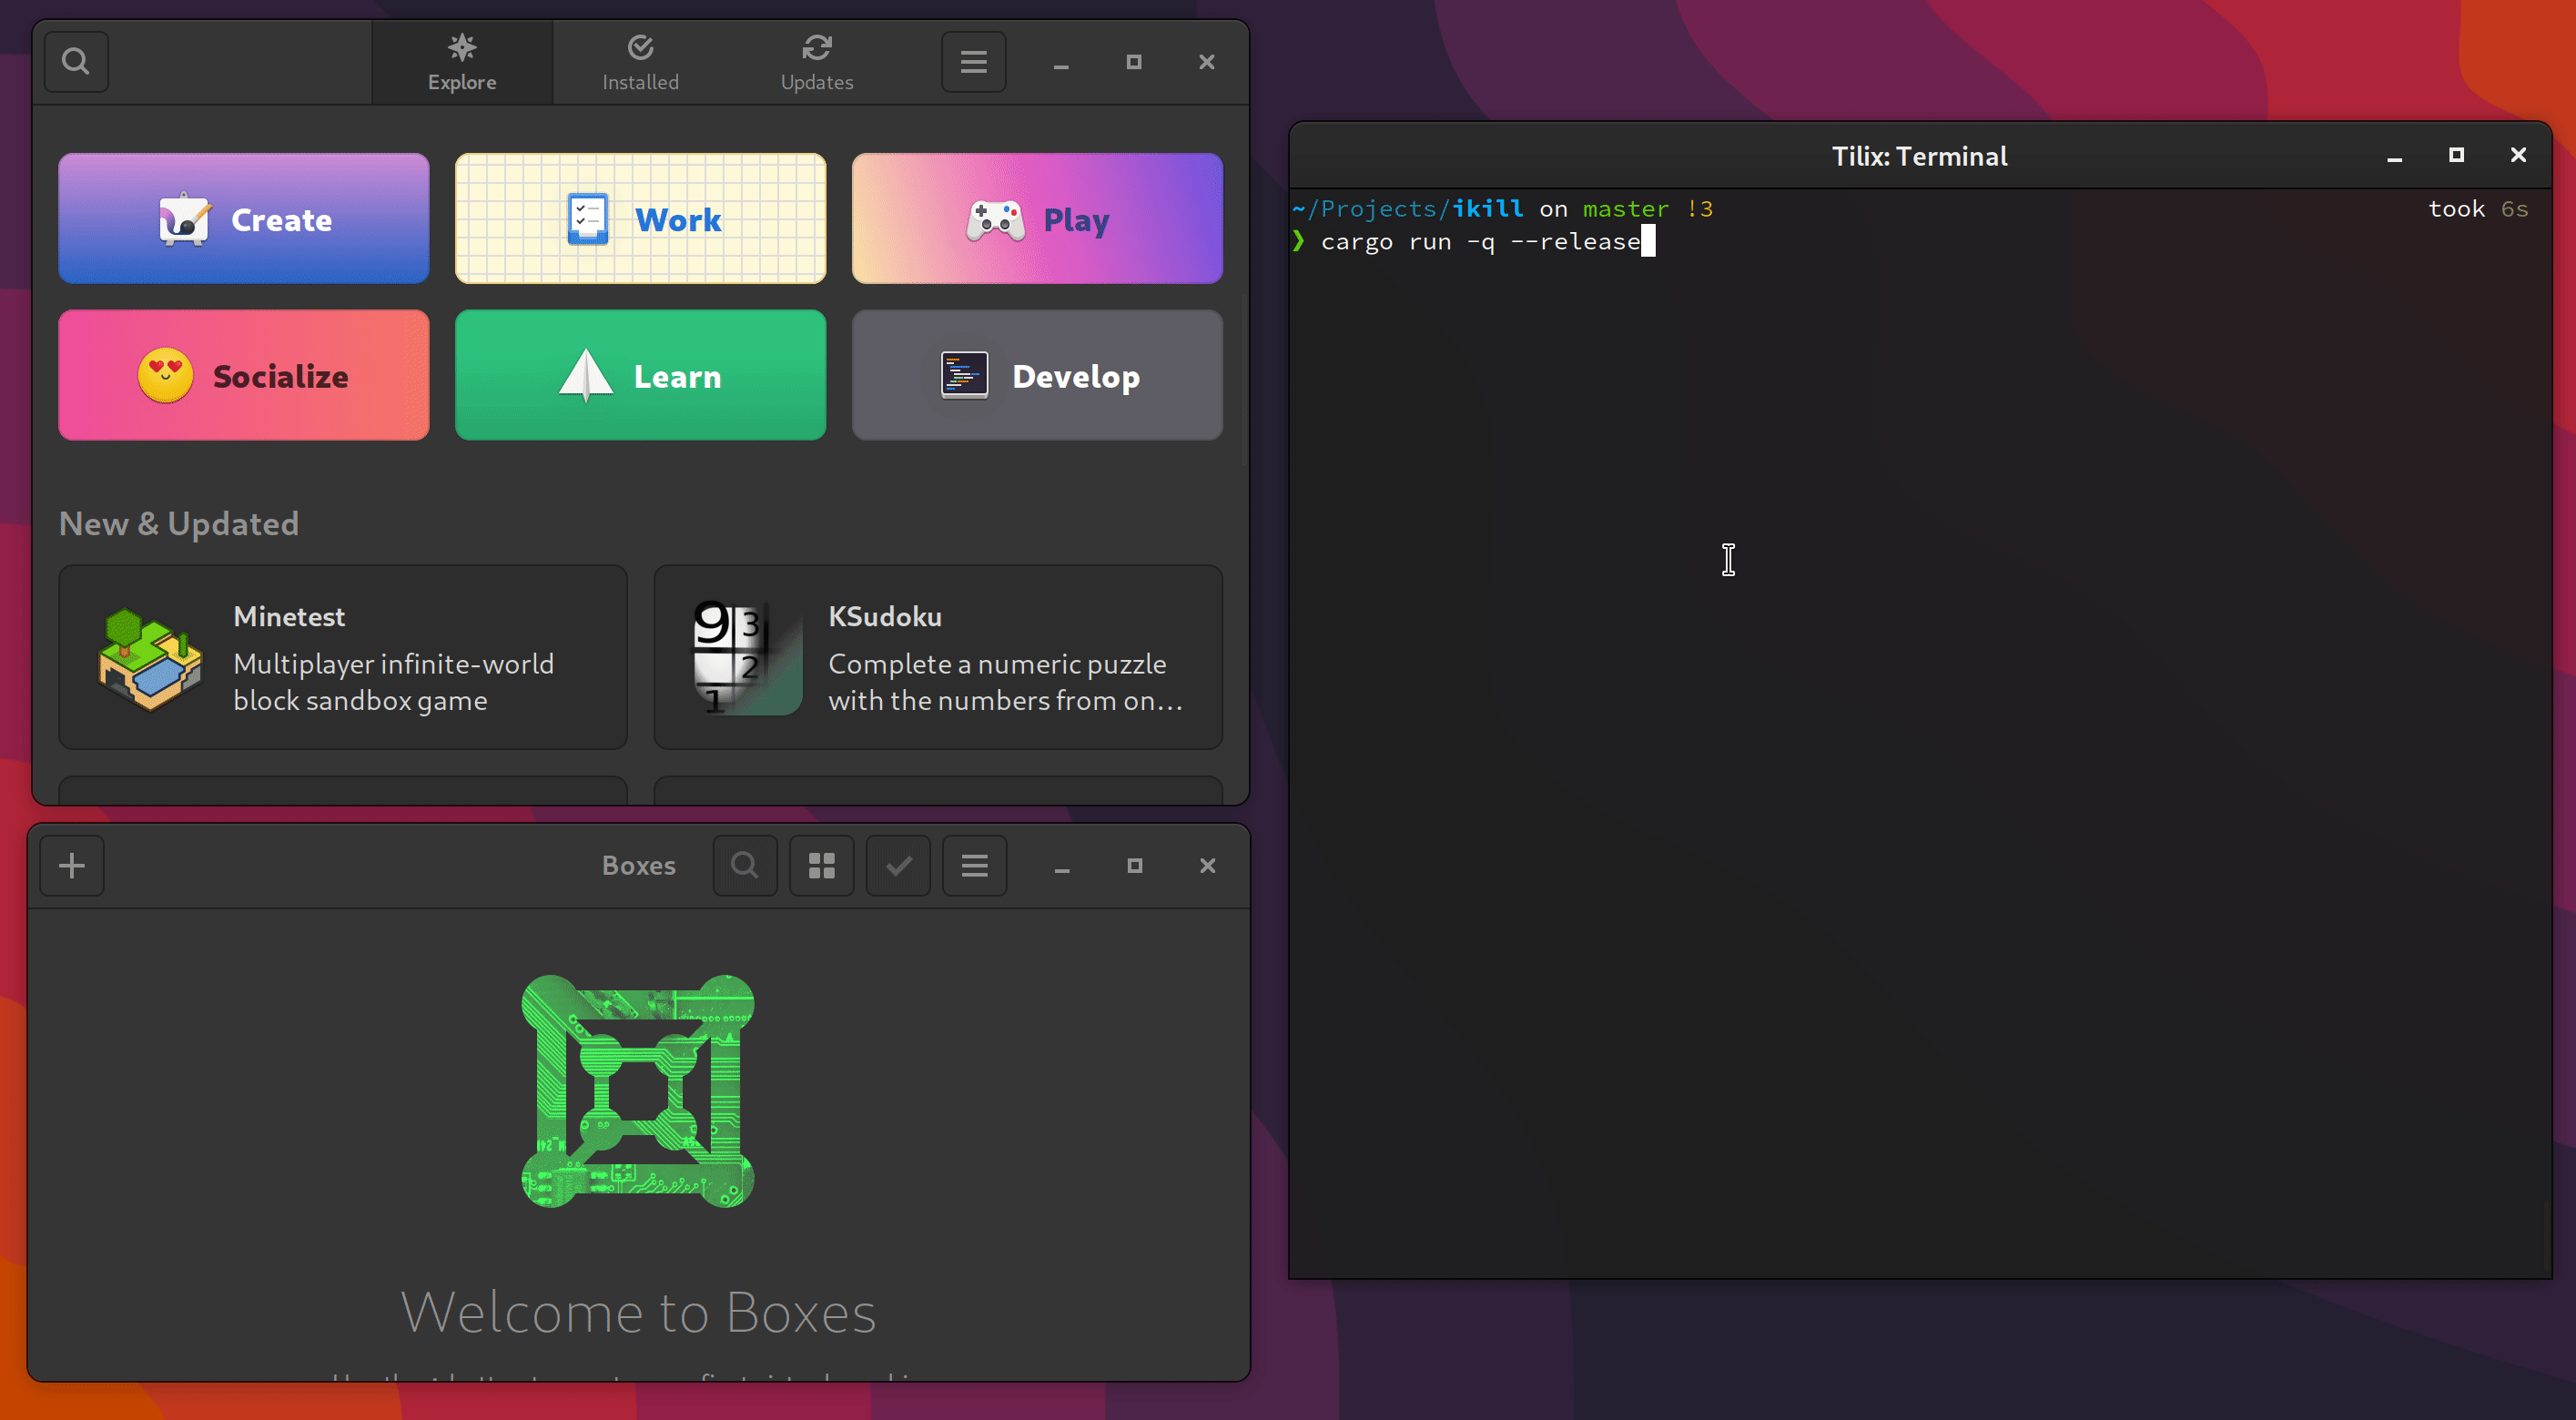Switch to the Updates tab

pyautogui.click(x=816, y=62)
